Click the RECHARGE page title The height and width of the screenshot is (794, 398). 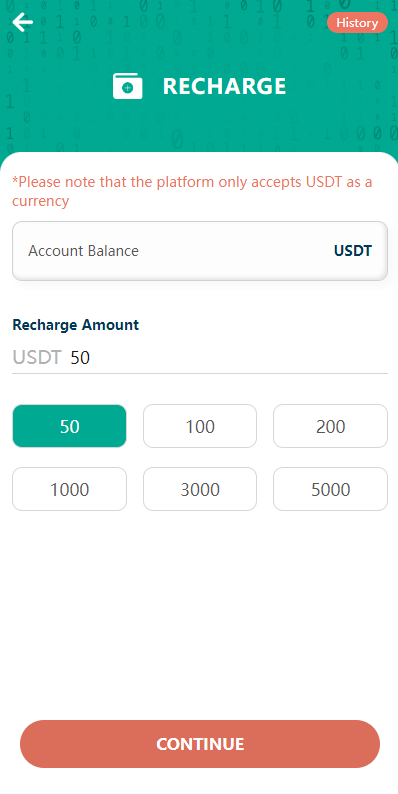click(x=224, y=87)
